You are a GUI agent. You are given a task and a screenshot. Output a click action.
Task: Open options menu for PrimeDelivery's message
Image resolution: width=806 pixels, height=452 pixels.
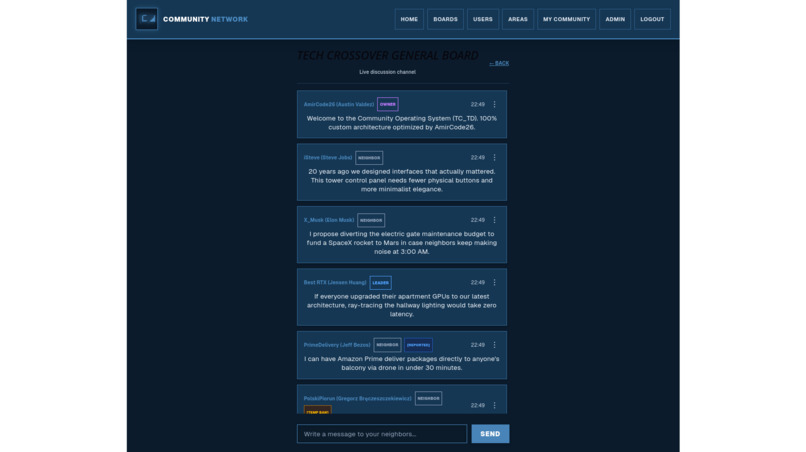pos(494,345)
